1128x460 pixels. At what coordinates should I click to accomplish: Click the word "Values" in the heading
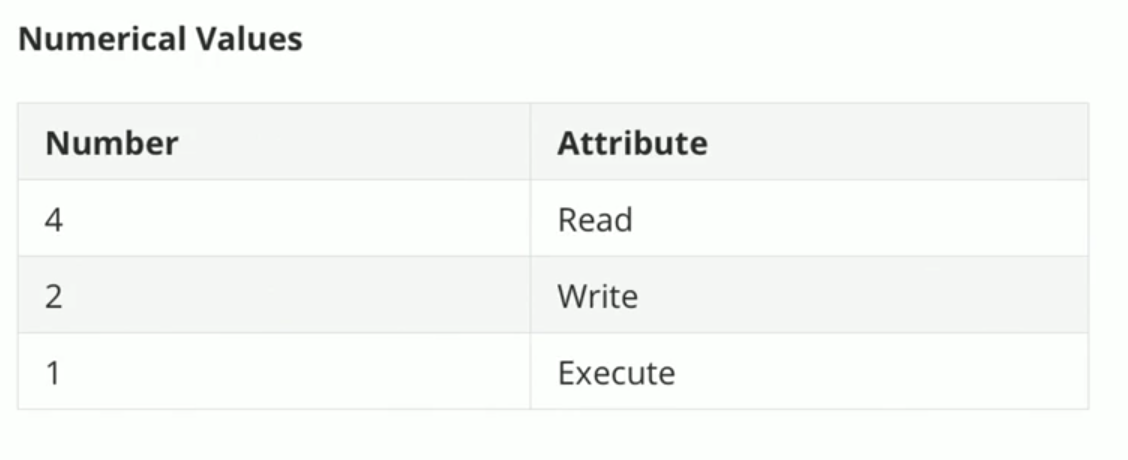point(248,40)
